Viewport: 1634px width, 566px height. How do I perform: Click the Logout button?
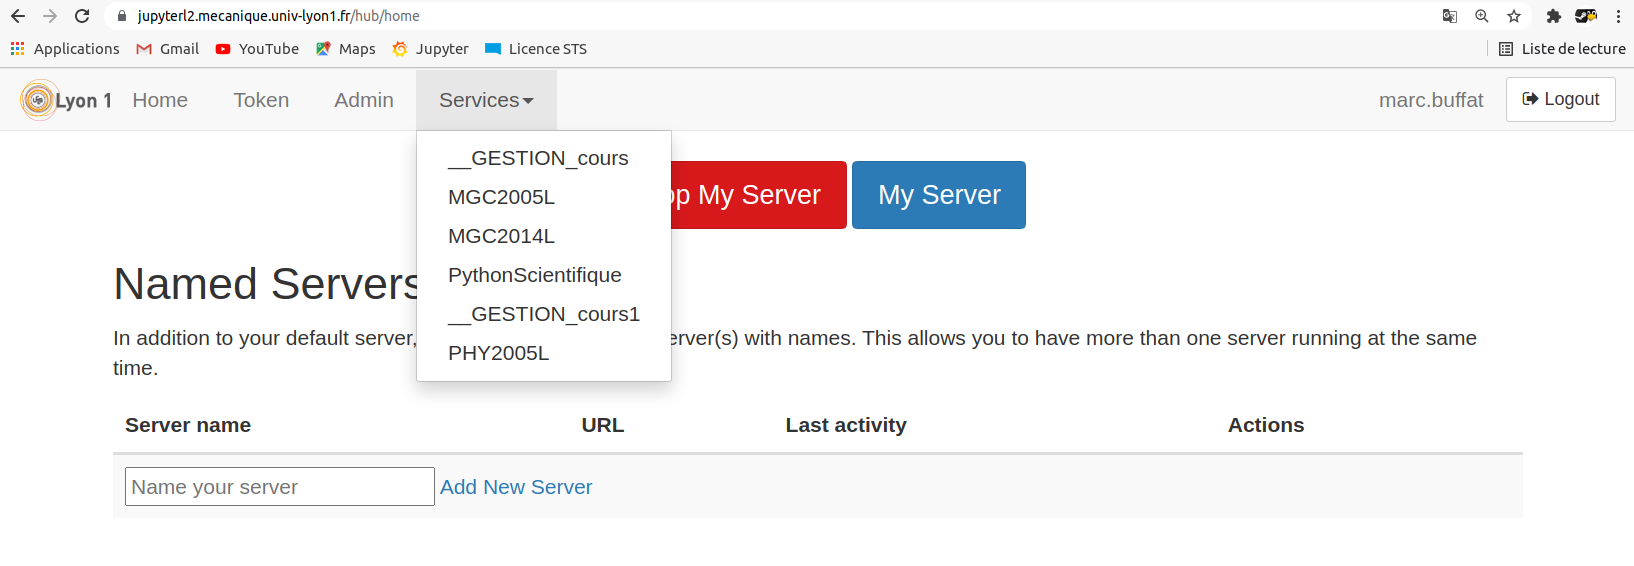click(1560, 99)
